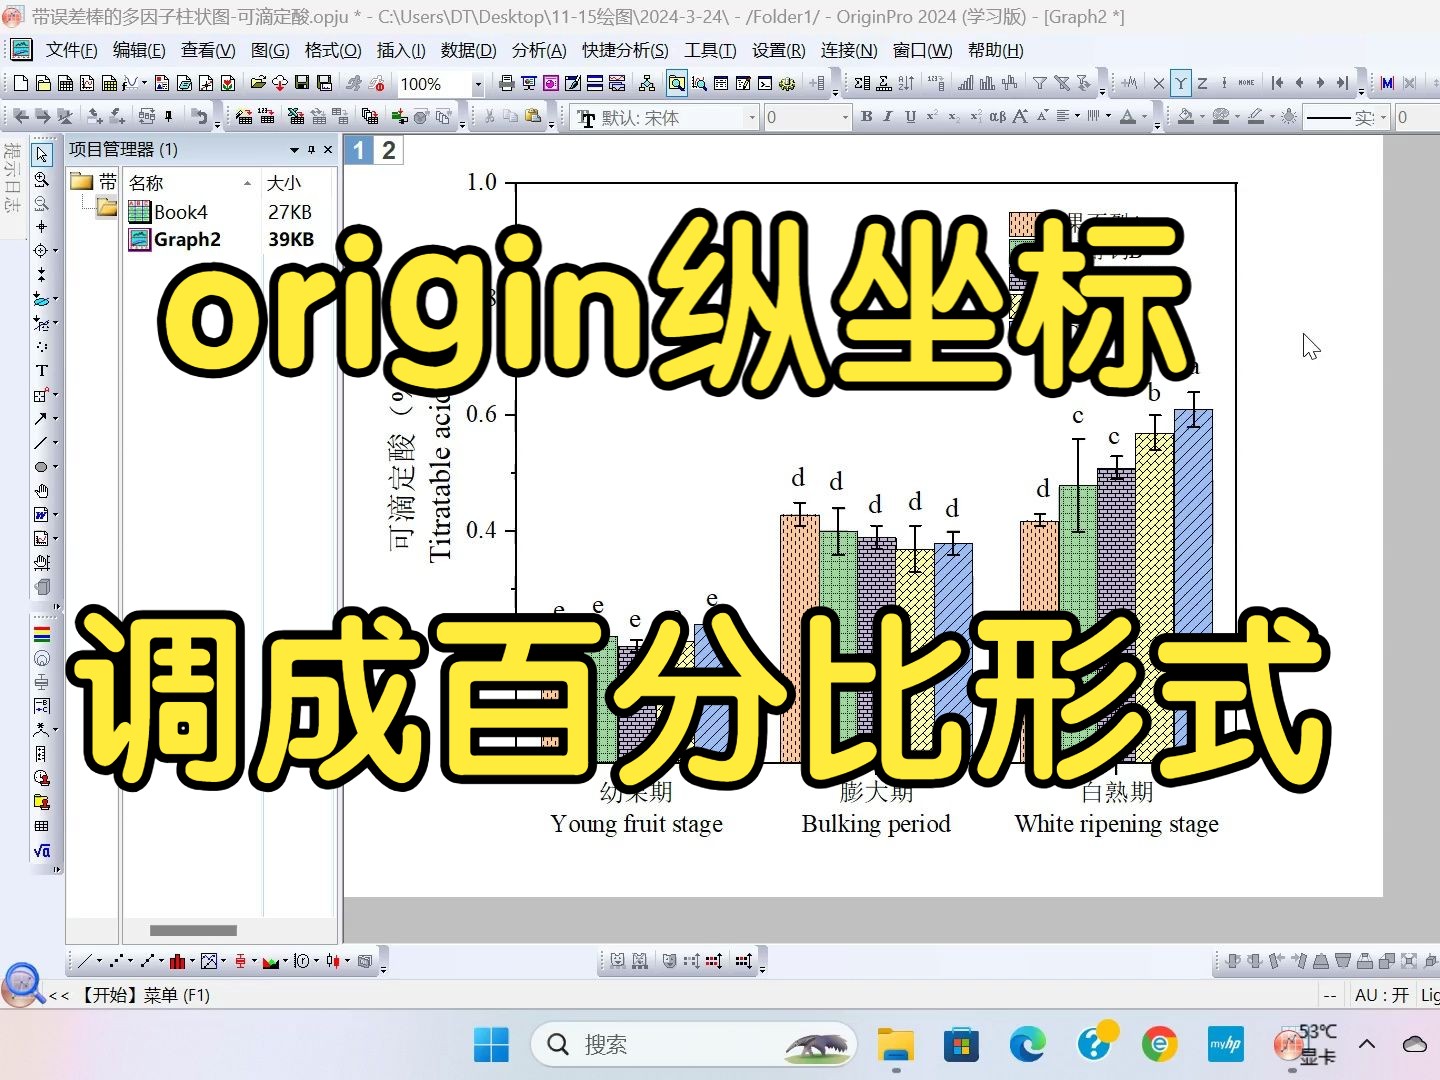
Task: Click the project root folder in tree
Action: tap(83, 182)
